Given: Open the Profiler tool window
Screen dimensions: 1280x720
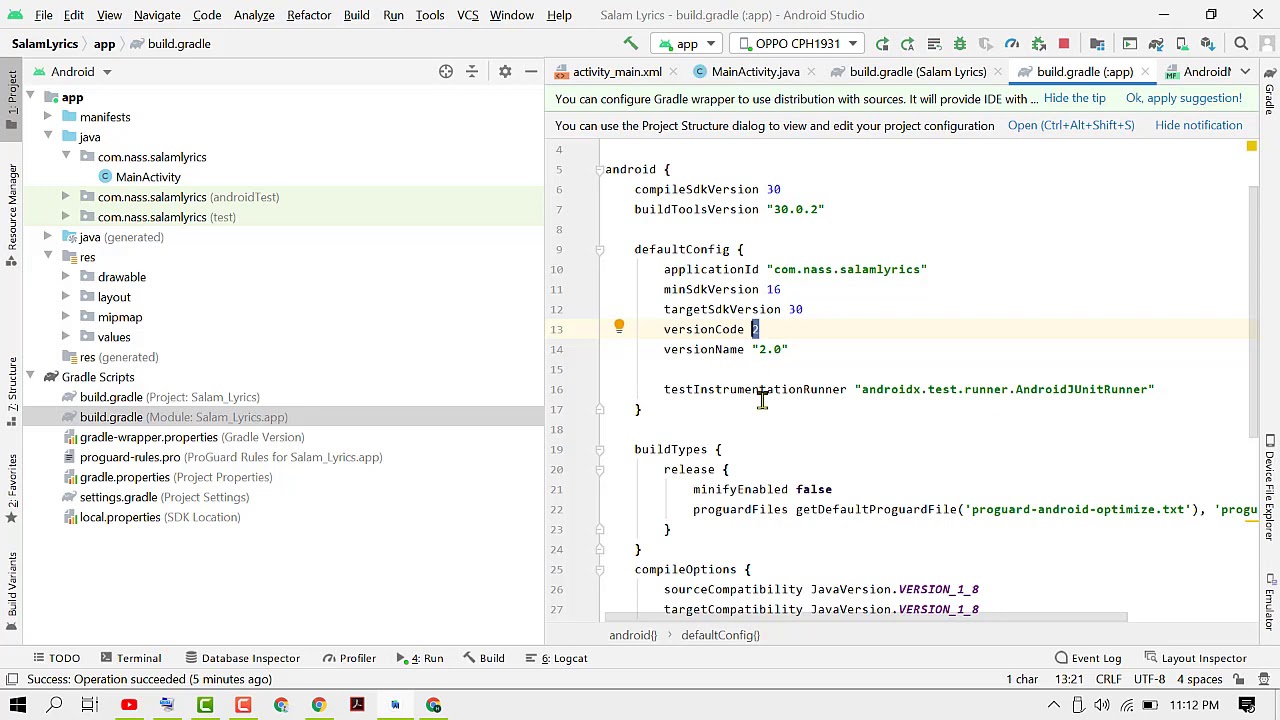Looking at the screenshot, I should pyautogui.click(x=348, y=658).
